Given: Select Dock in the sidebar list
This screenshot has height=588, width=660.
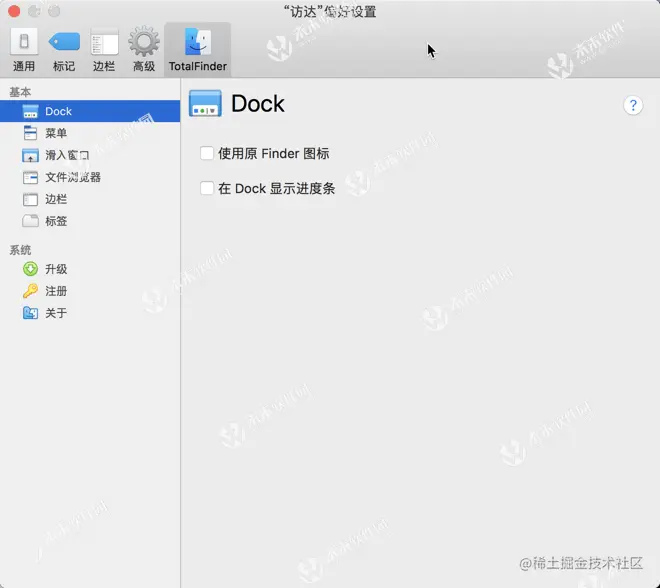Looking at the screenshot, I should (90, 111).
